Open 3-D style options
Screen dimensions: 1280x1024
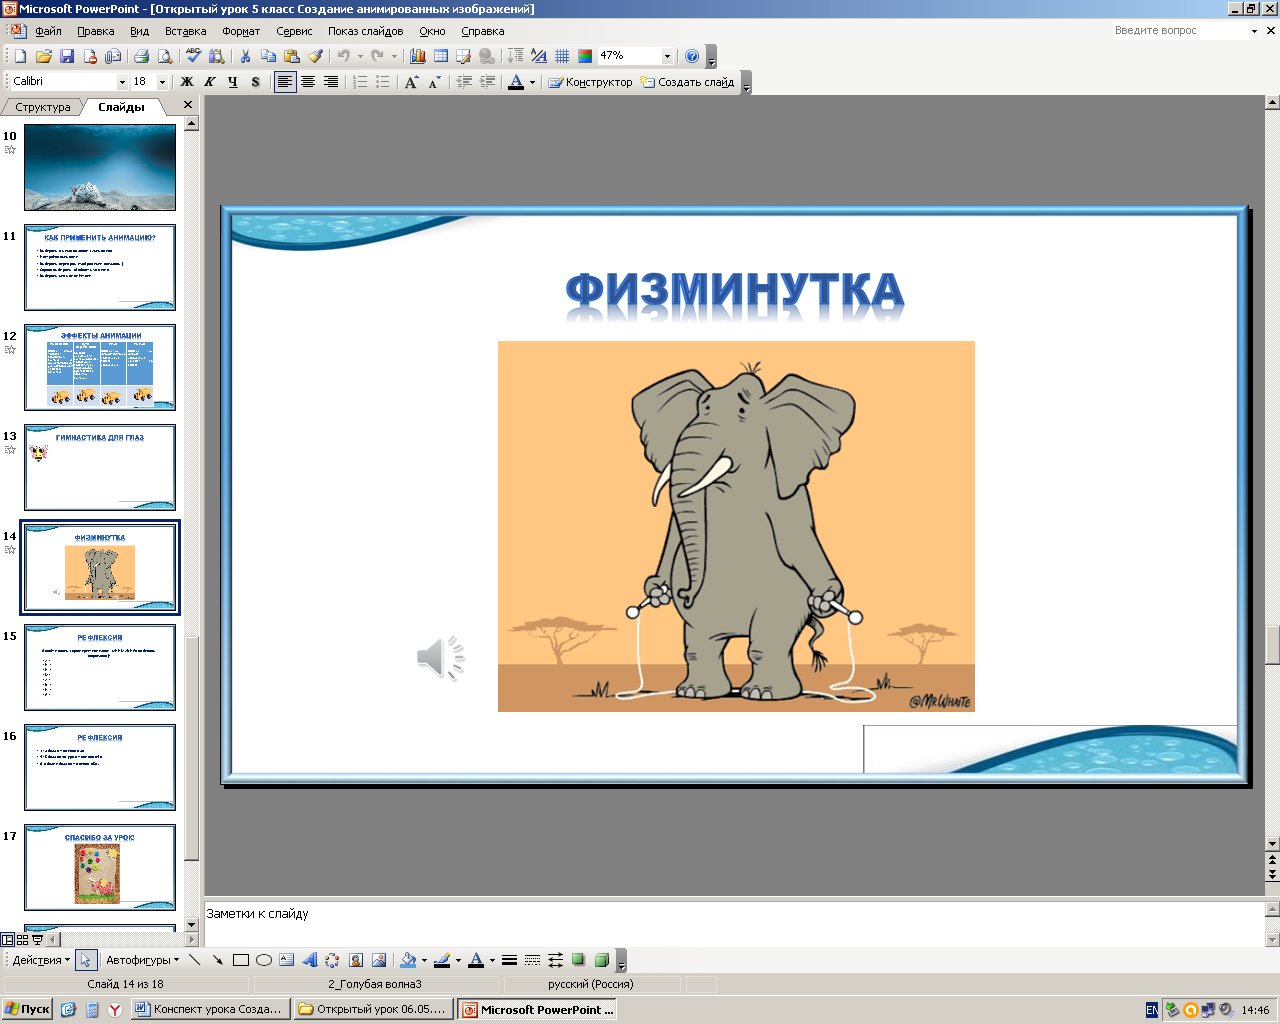(x=602, y=960)
